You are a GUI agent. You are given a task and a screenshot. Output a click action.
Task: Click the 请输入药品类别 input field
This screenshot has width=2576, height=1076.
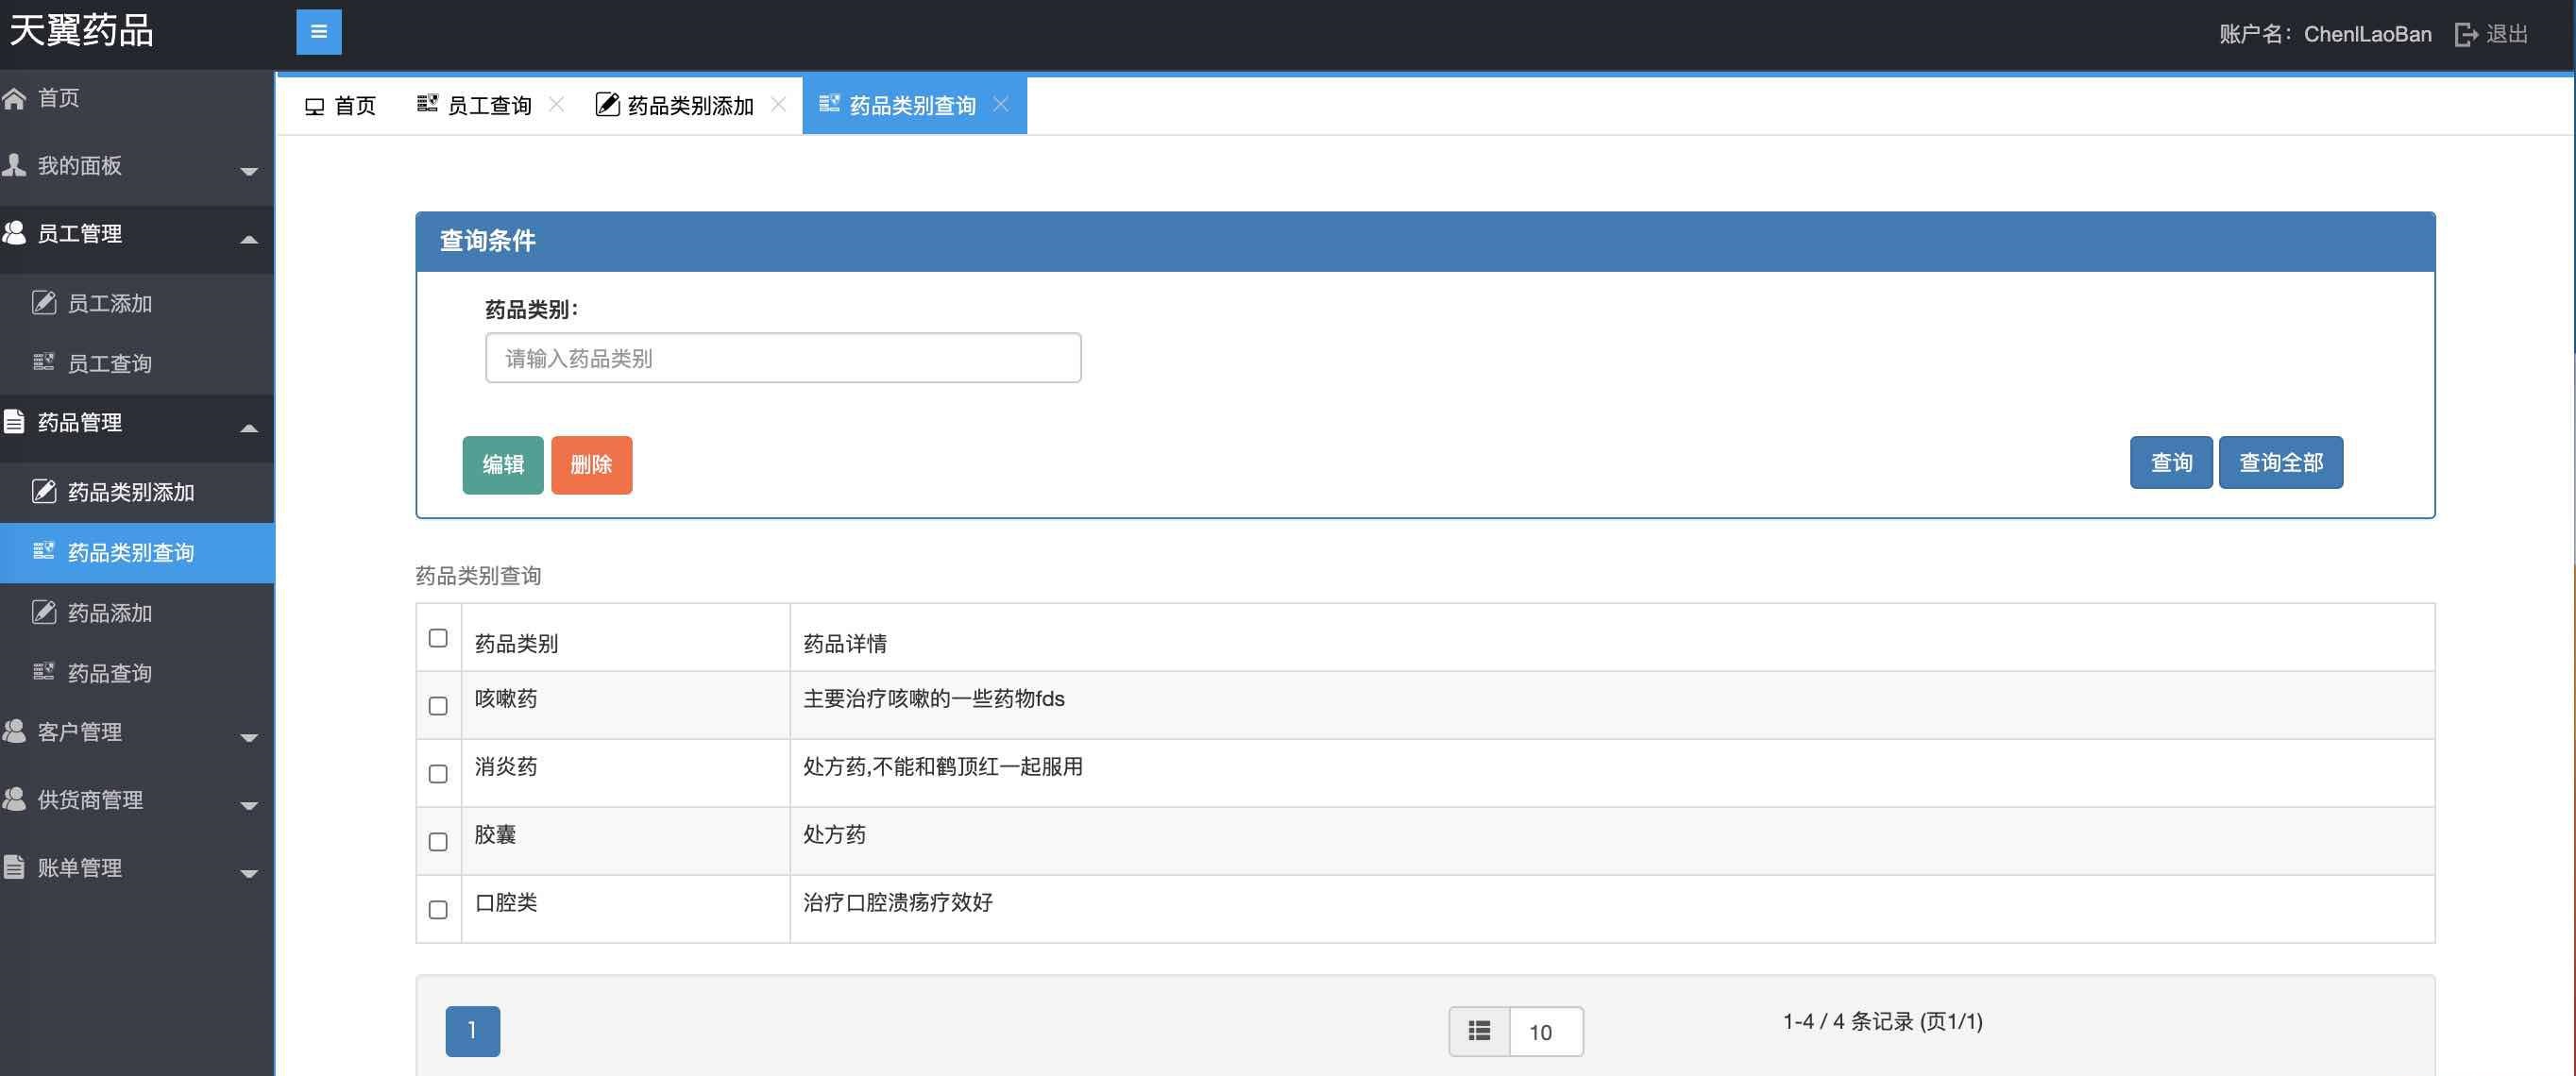click(783, 357)
